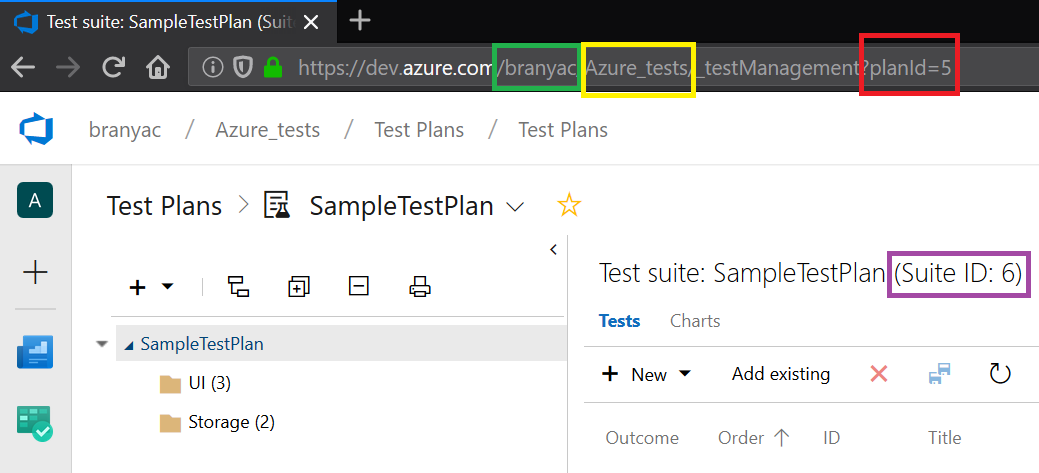Remove selected test with red X icon
The height and width of the screenshot is (473, 1039).
tap(879, 374)
